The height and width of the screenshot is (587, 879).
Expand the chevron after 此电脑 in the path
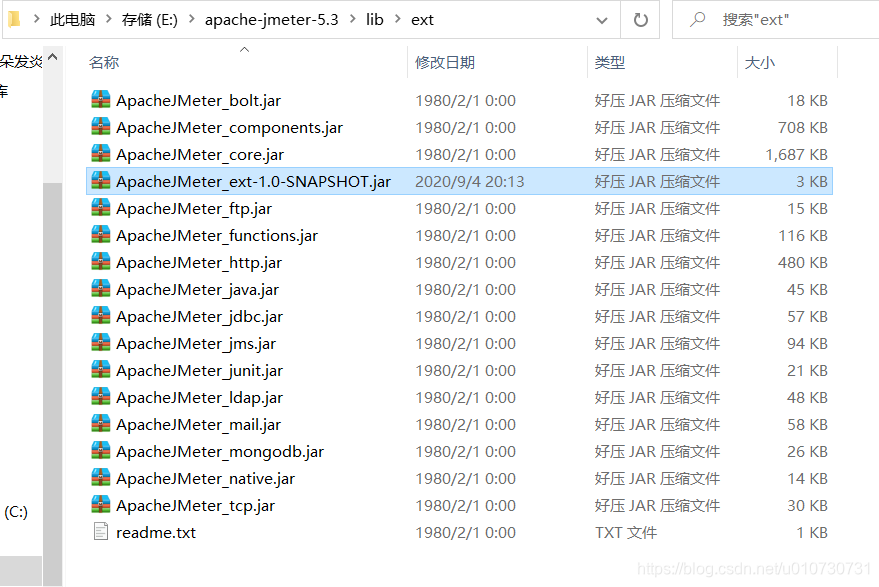tap(108, 19)
